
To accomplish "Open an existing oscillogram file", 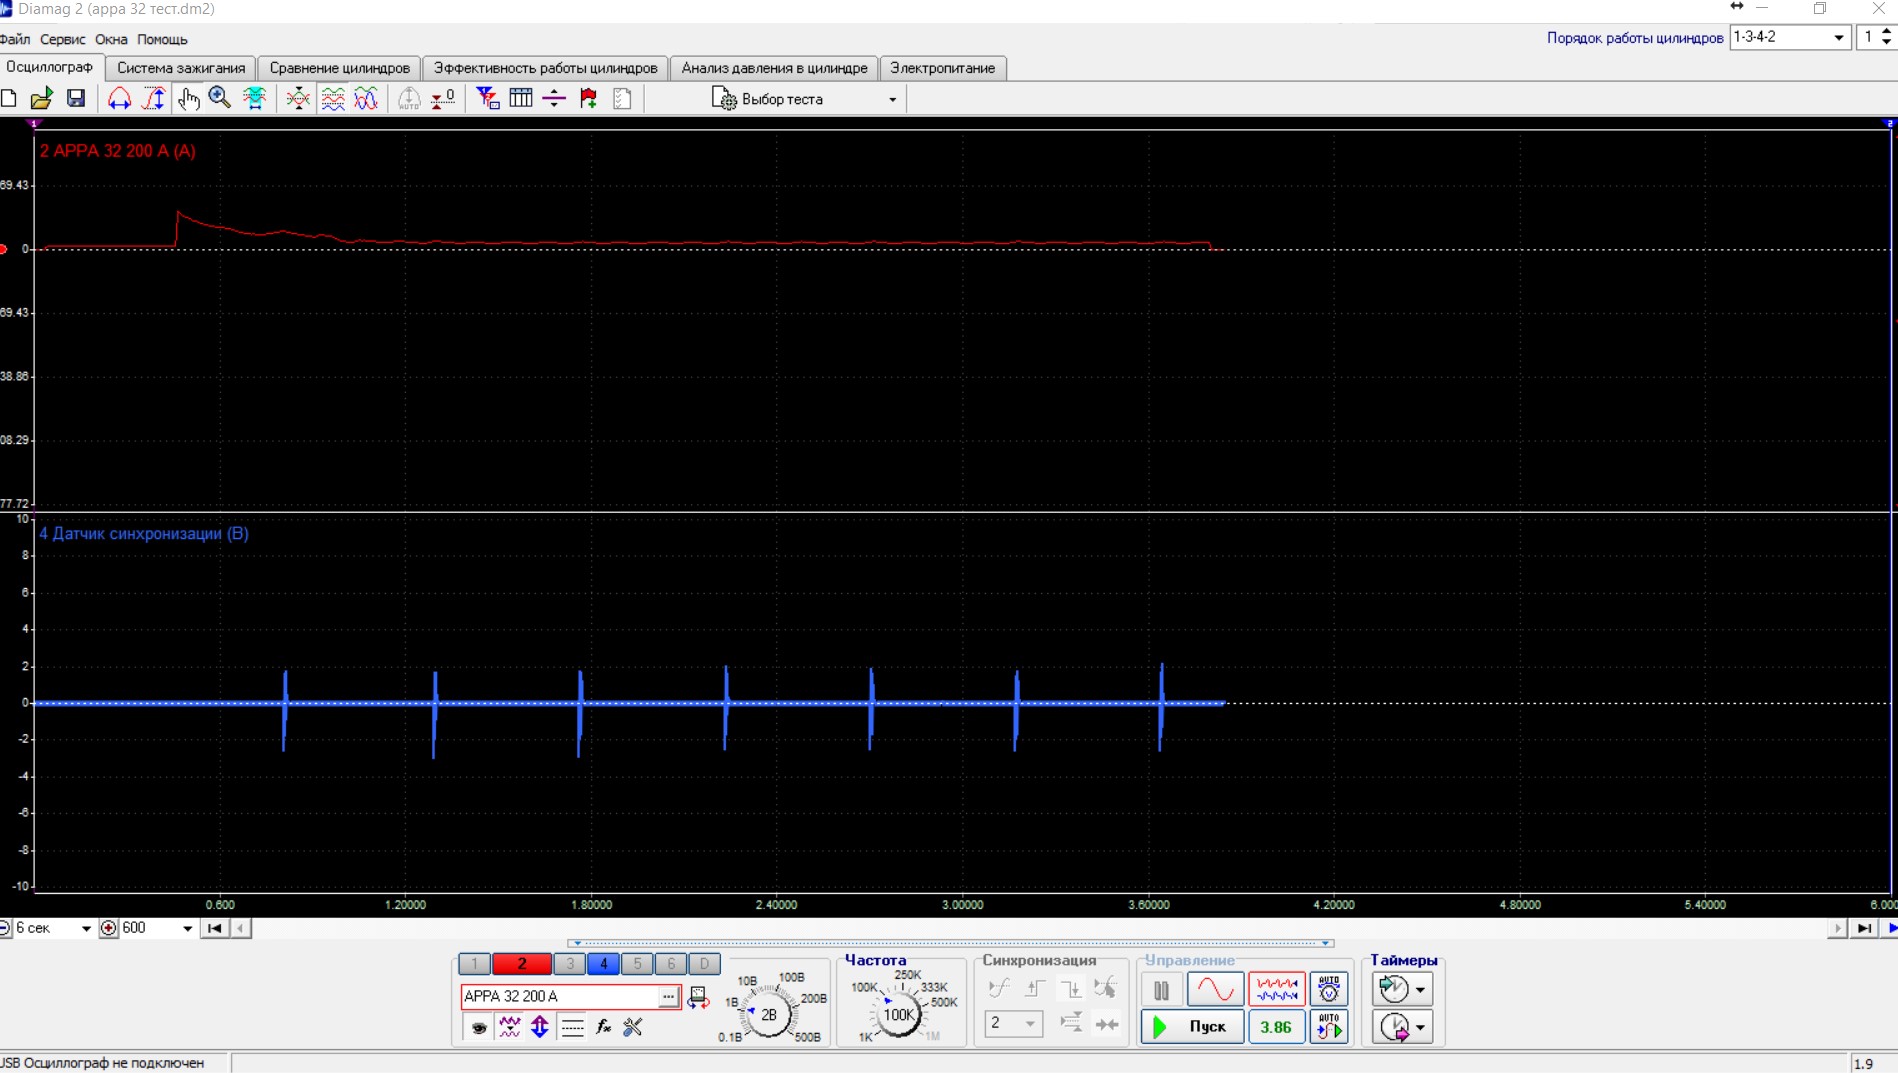I will (41, 98).
